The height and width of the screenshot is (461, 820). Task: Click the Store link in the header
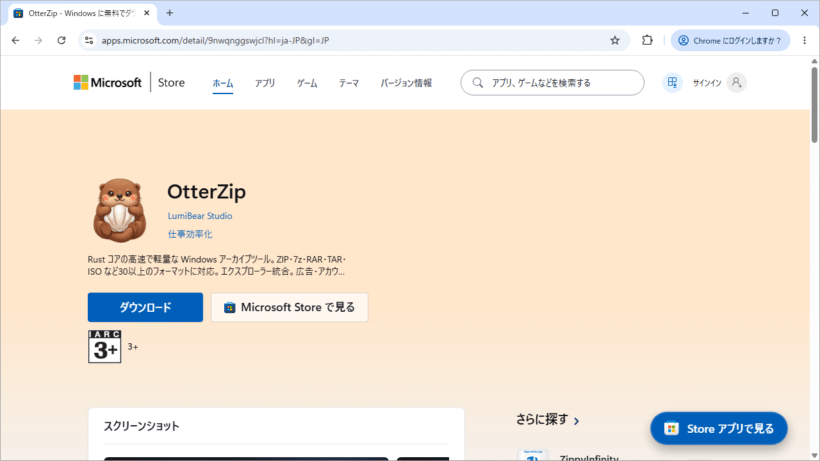click(x=171, y=83)
